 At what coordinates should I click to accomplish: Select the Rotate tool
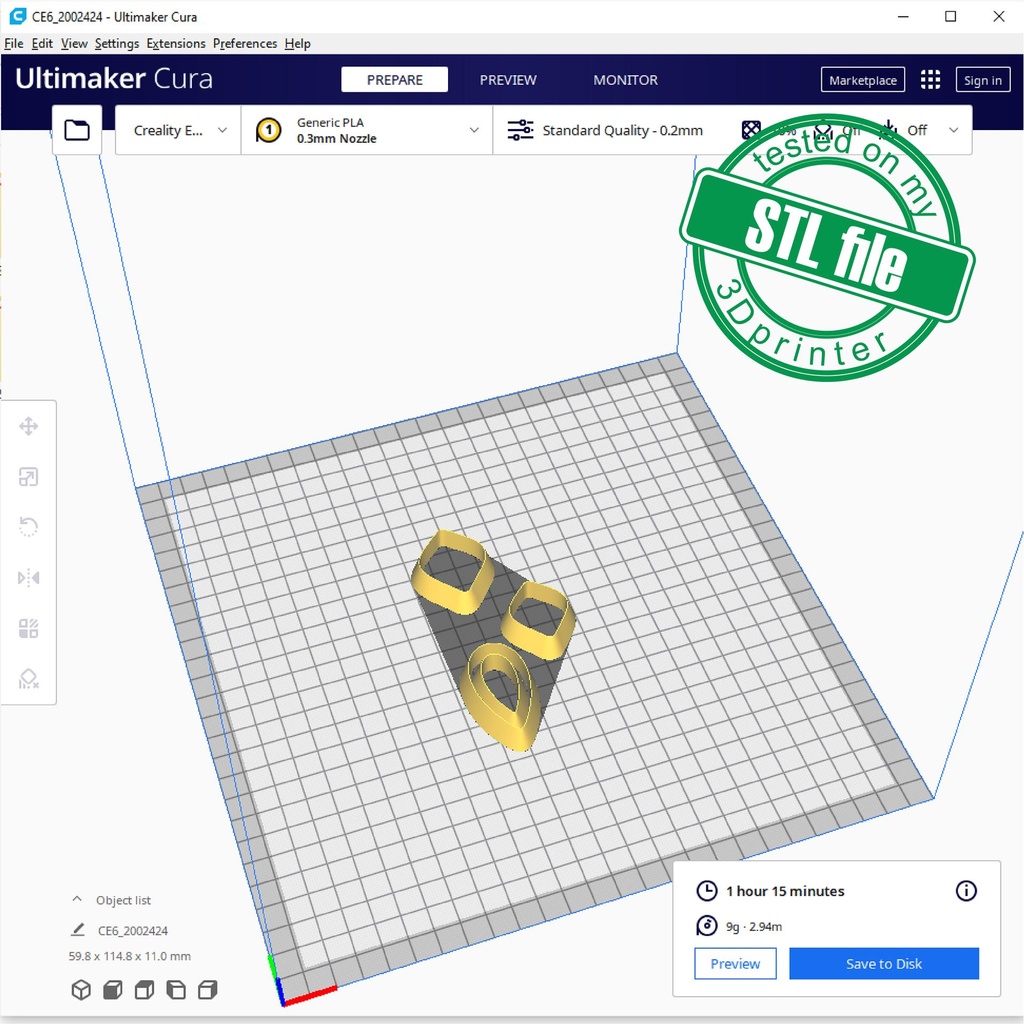(x=29, y=527)
